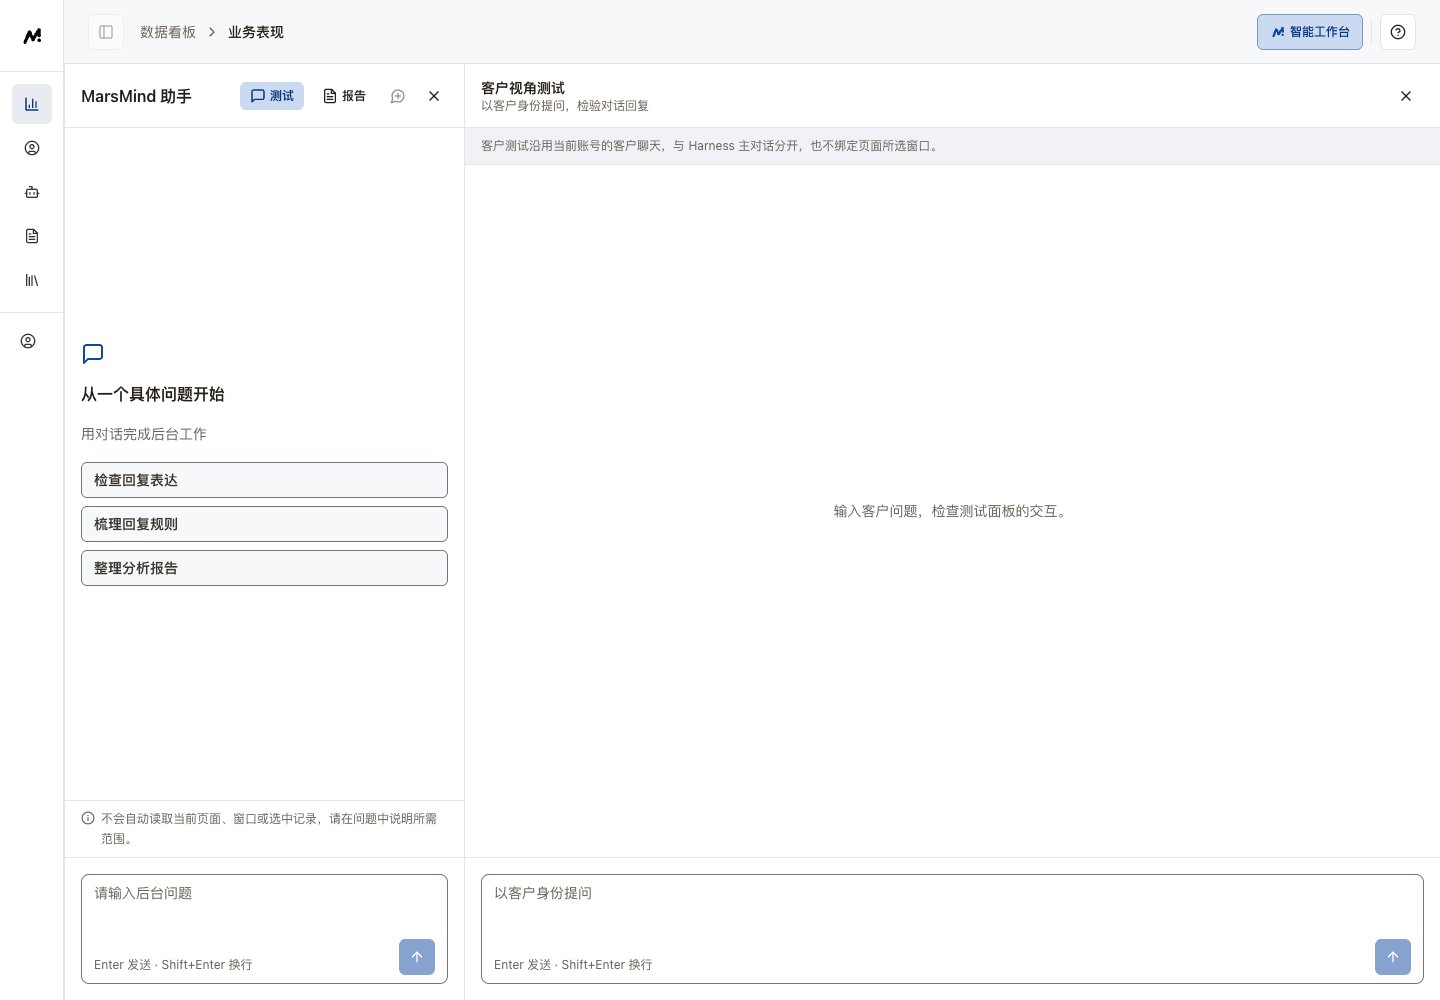Click the MarsMind 助手 title
The width and height of the screenshot is (1440, 1000).
tap(136, 96)
